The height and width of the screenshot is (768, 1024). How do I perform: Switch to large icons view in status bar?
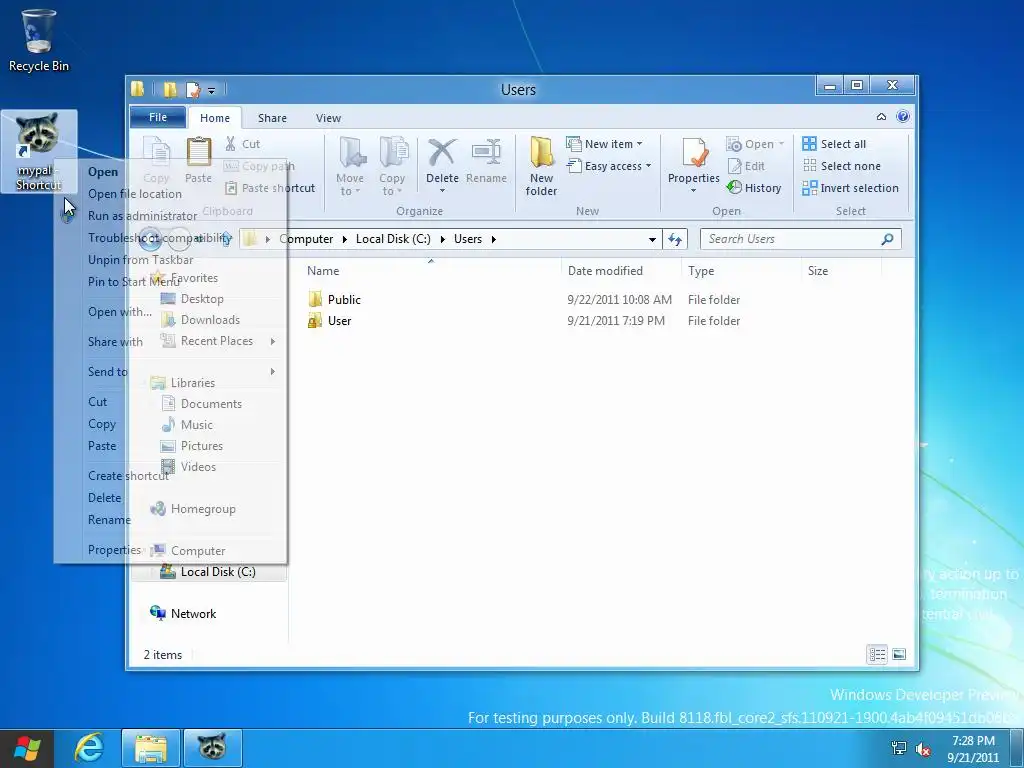899,654
